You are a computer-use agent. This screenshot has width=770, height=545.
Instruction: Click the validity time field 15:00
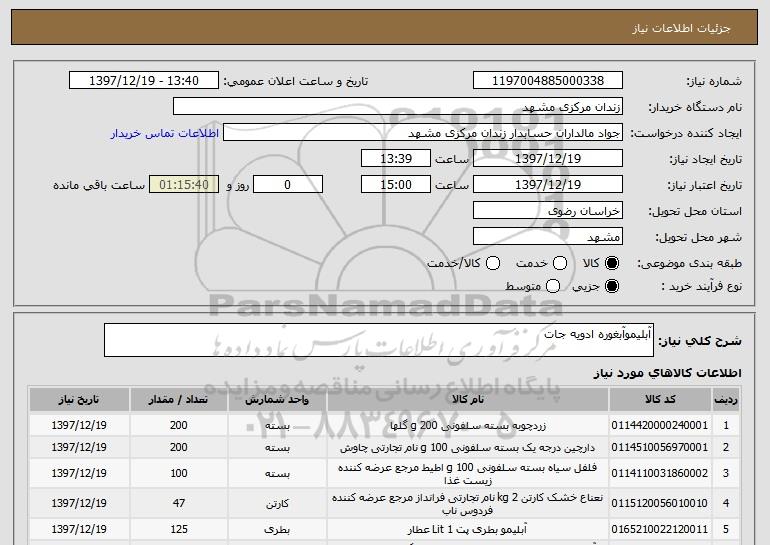click(396, 185)
